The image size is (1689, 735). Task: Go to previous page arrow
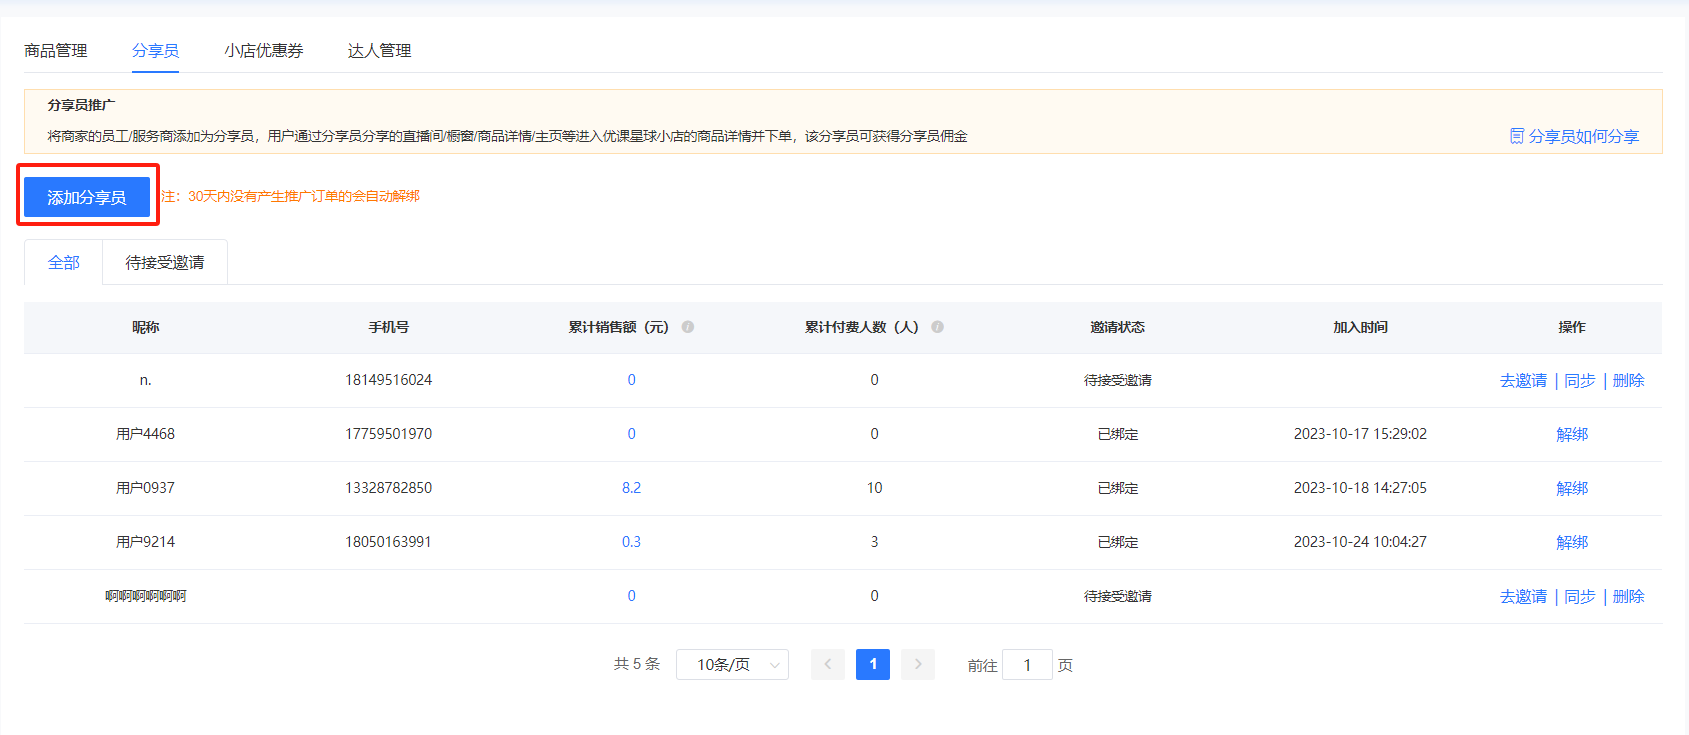[827, 664]
